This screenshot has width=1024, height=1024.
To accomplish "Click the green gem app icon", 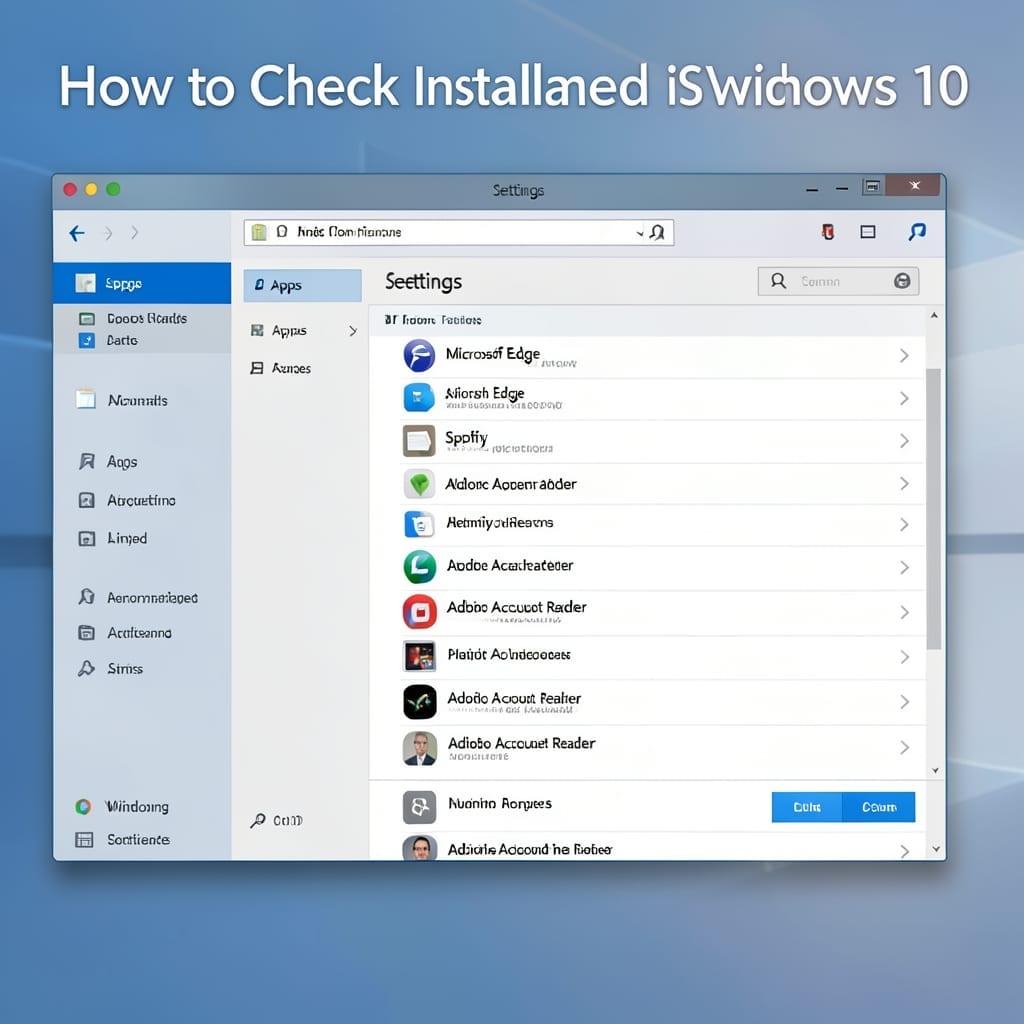I will [x=419, y=484].
